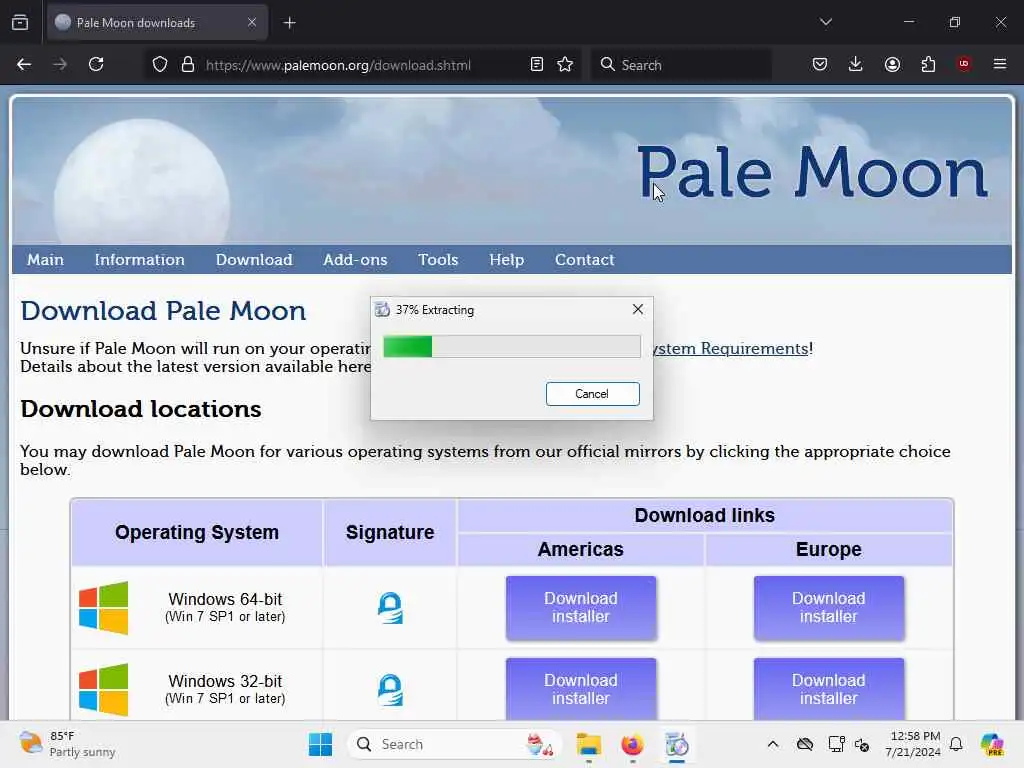Open the Firefox downloads panel
The image size is (1024, 768).
(856, 64)
